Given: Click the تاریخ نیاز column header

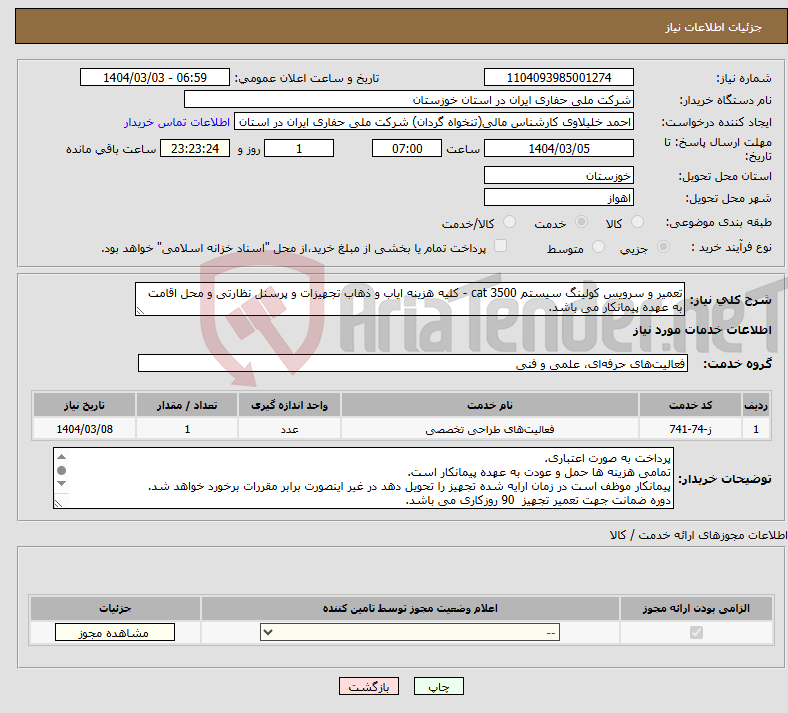Looking at the screenshot, I should pyautogui.click(x=84, y=405).
